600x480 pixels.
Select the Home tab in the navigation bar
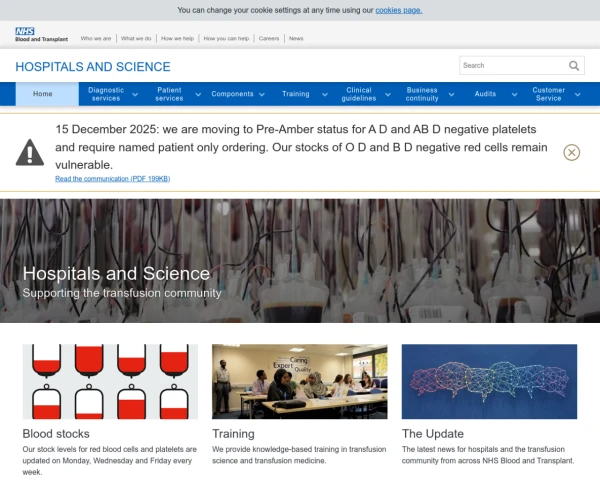[x=47, y=94]
